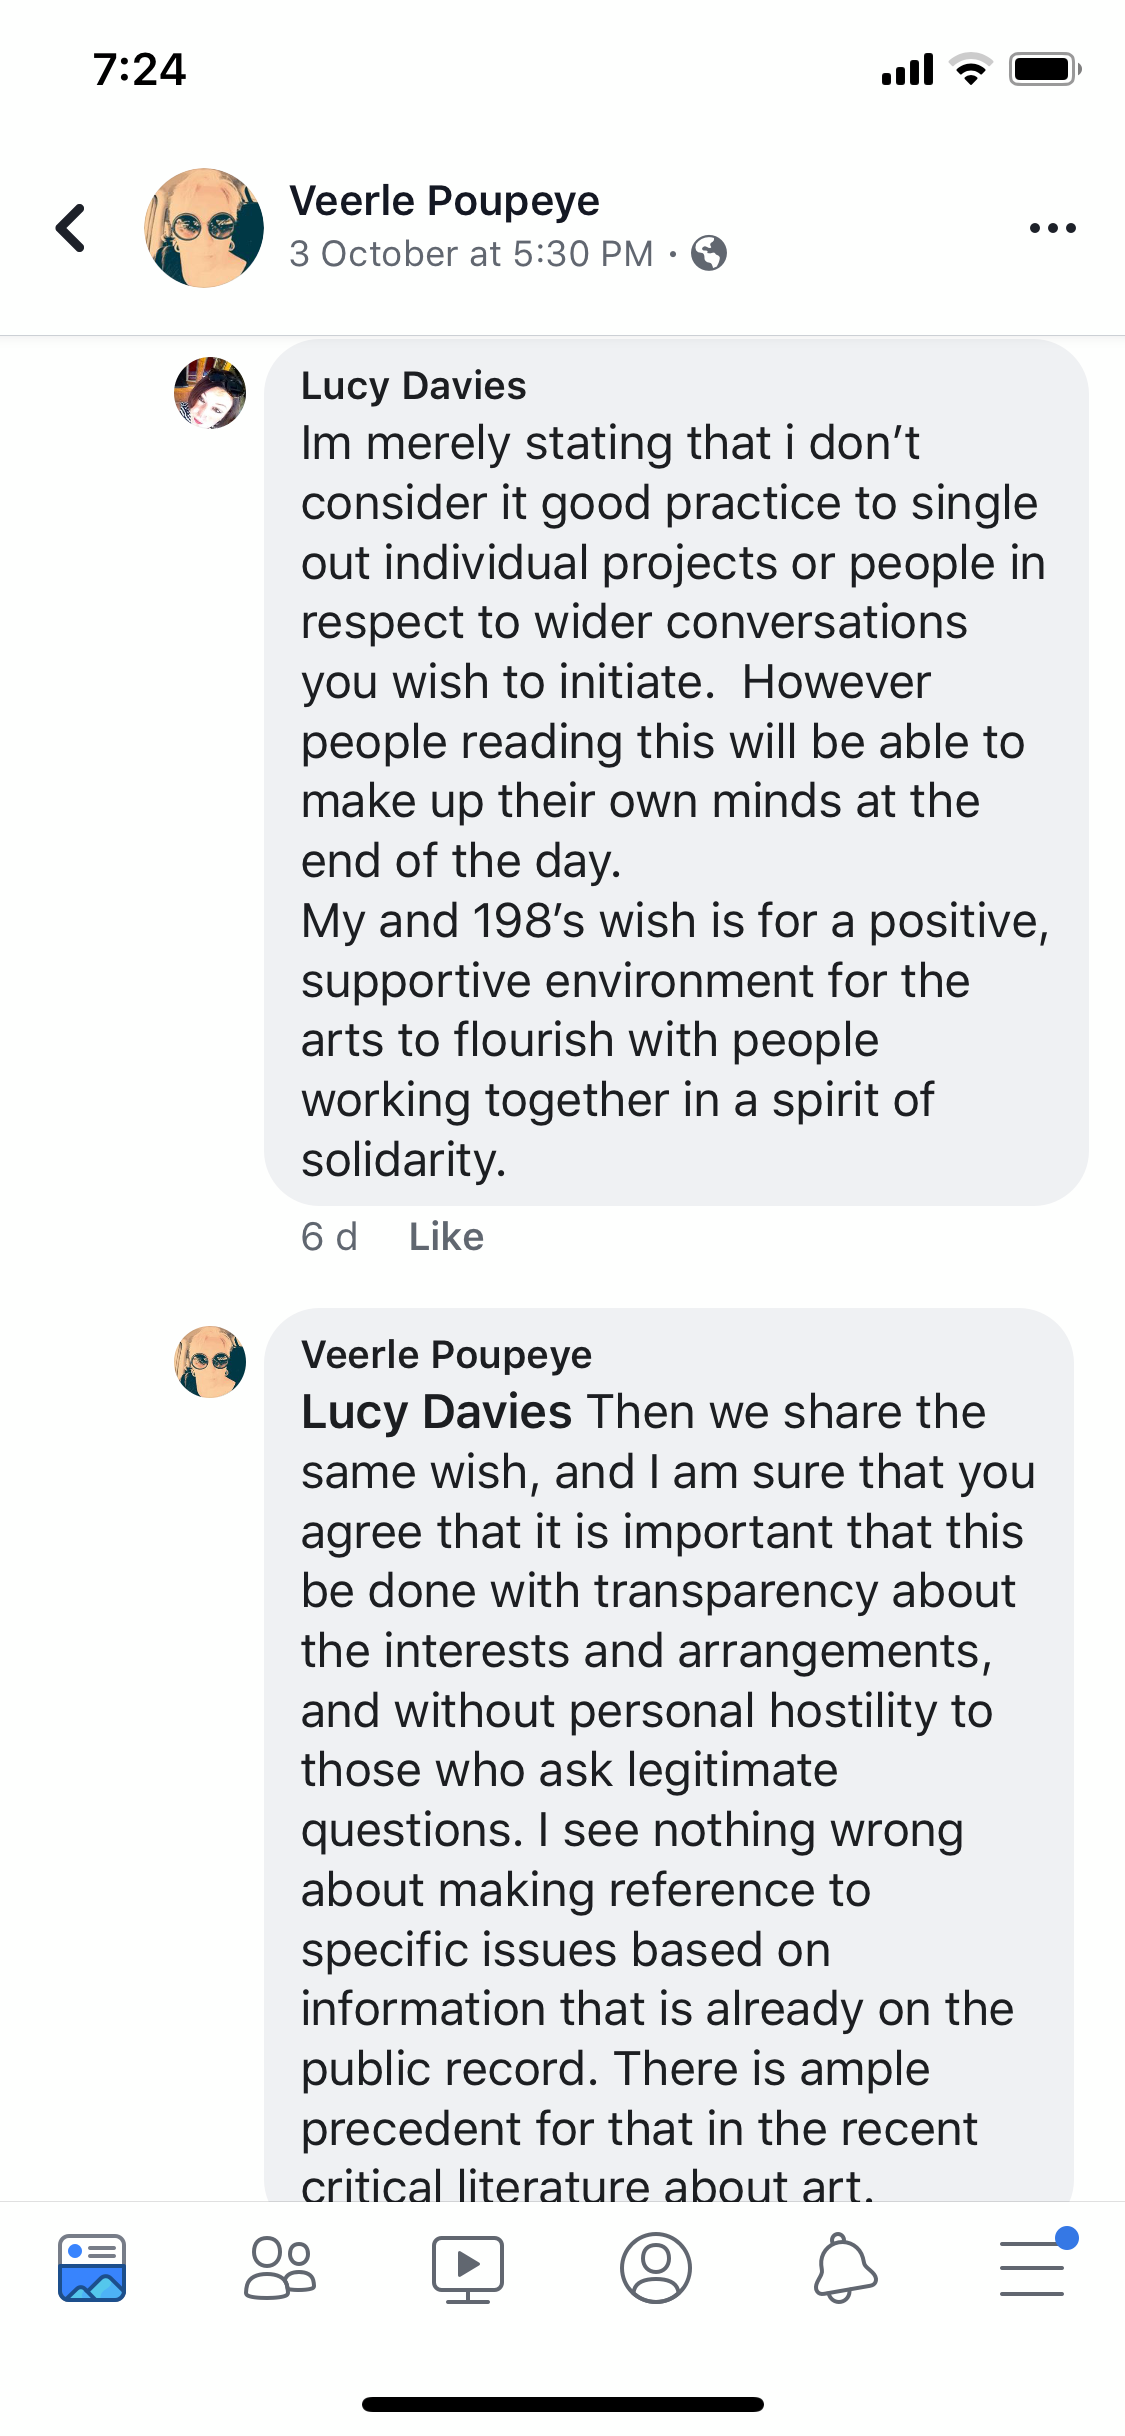This screenshot has width=1125, height=2436.
Task: Open the three-dots post options menu
Action: pos(1052,228)
